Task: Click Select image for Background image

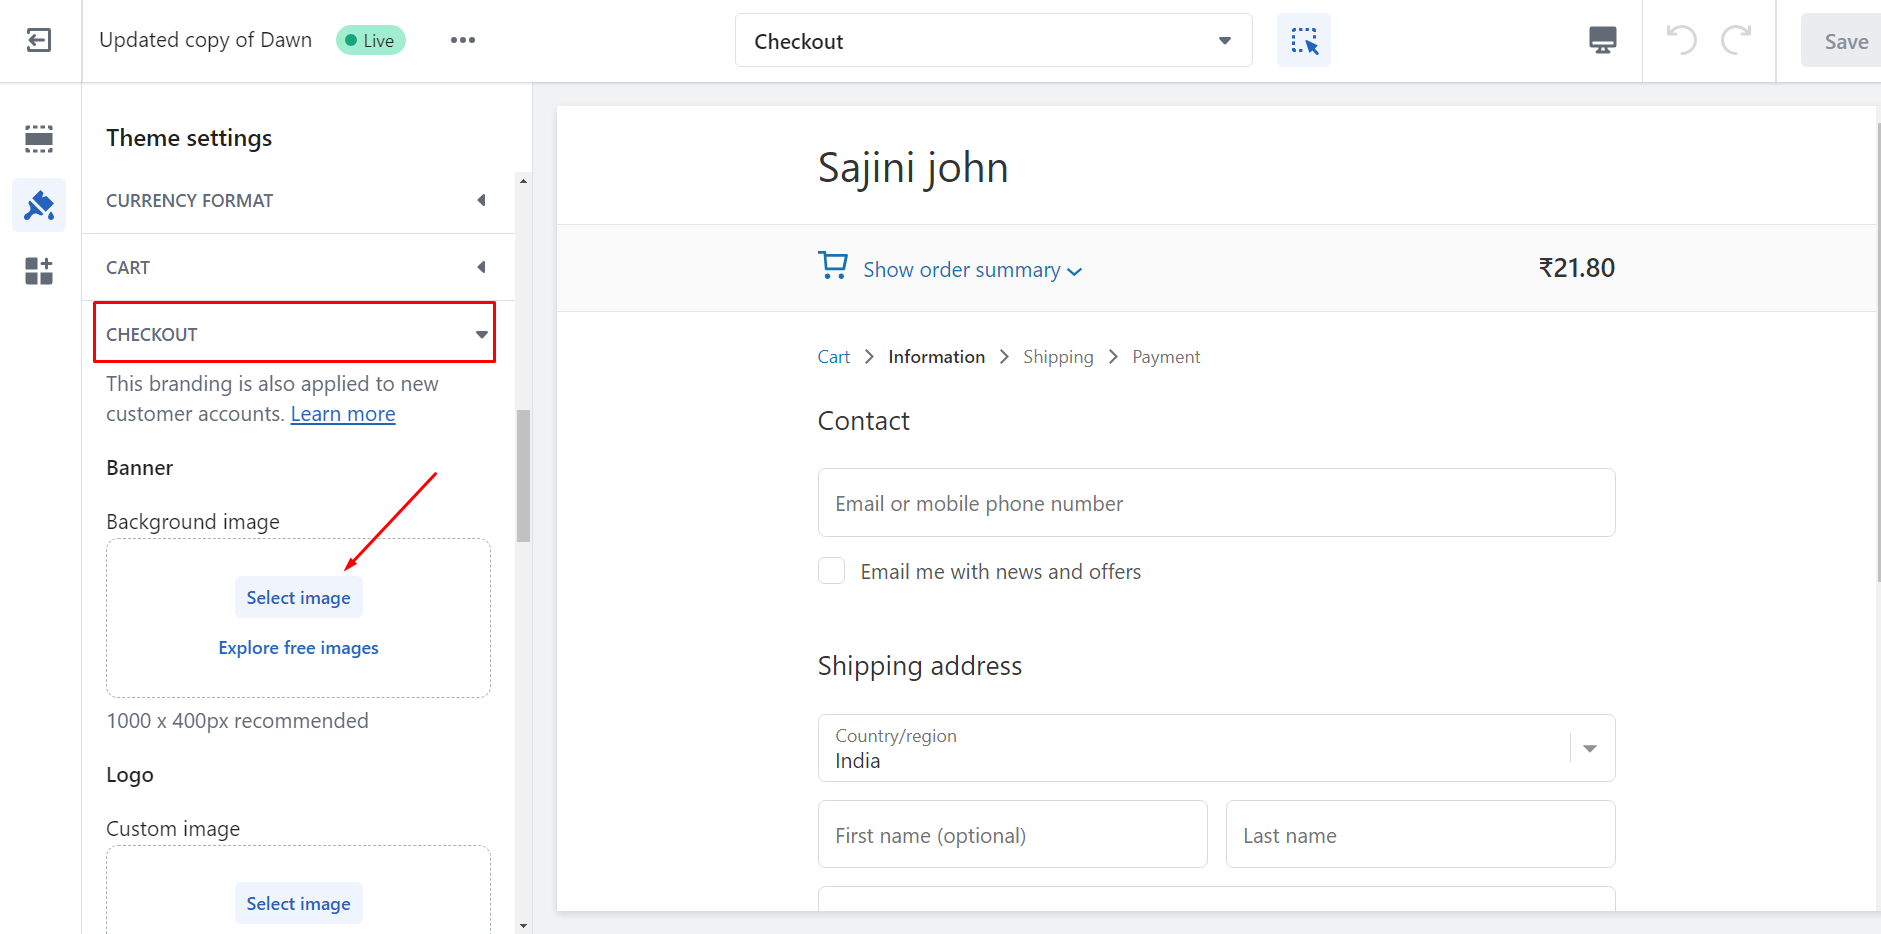Action: tap(298, 598)
